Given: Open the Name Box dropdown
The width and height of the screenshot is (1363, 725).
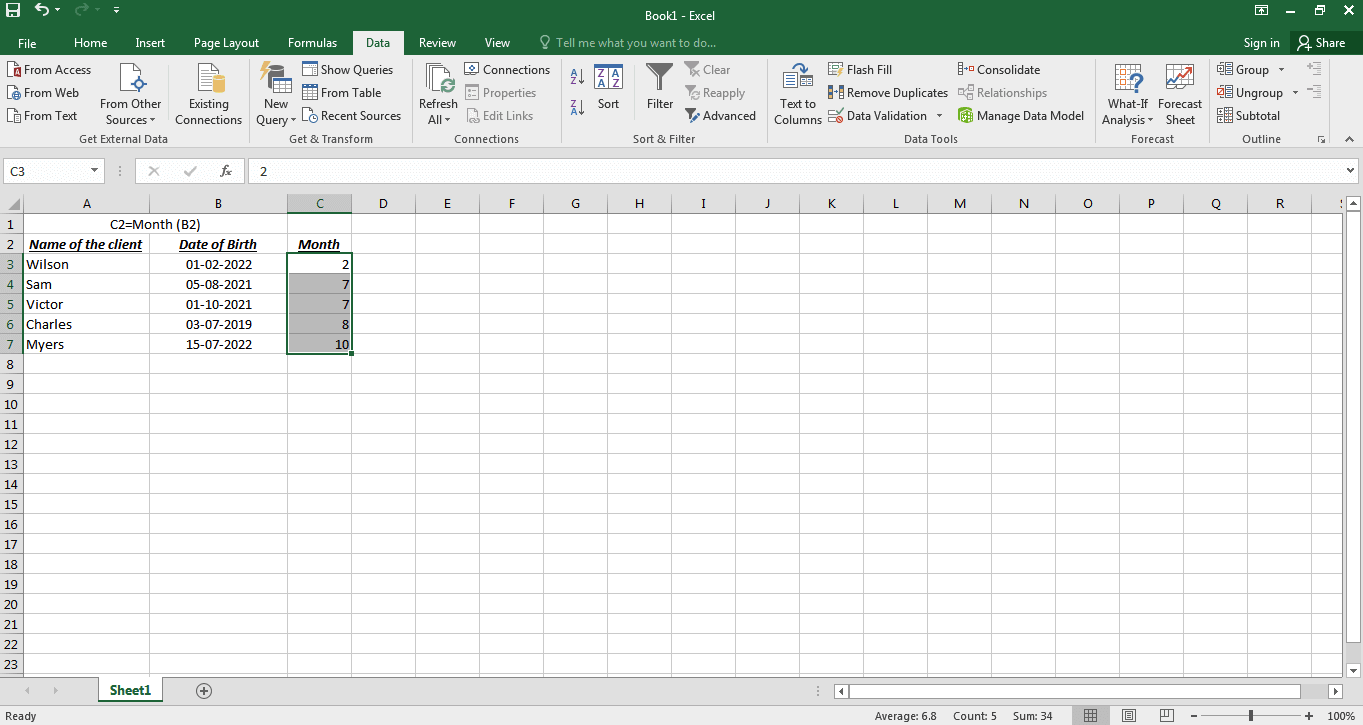Looking at the screenshot, I should point(95,171).
